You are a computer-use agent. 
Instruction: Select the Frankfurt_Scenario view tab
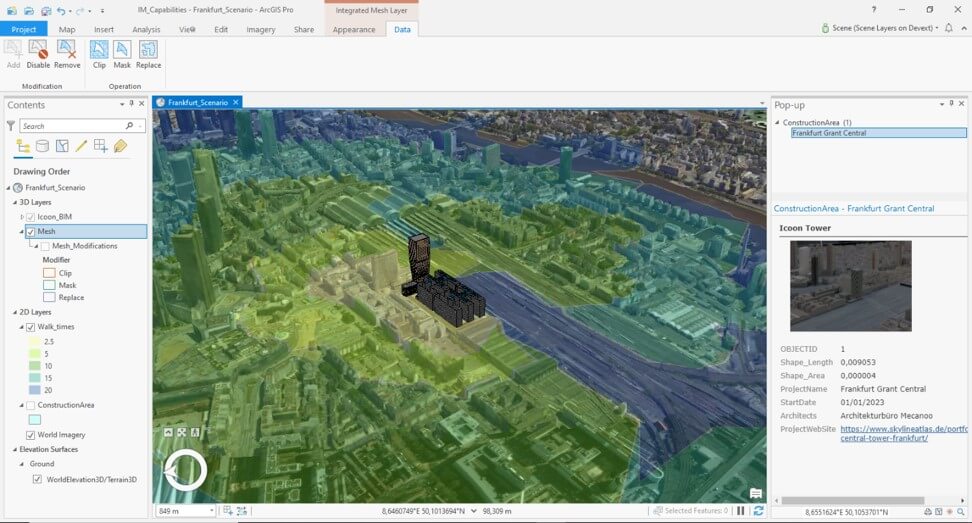click(198, 102)
